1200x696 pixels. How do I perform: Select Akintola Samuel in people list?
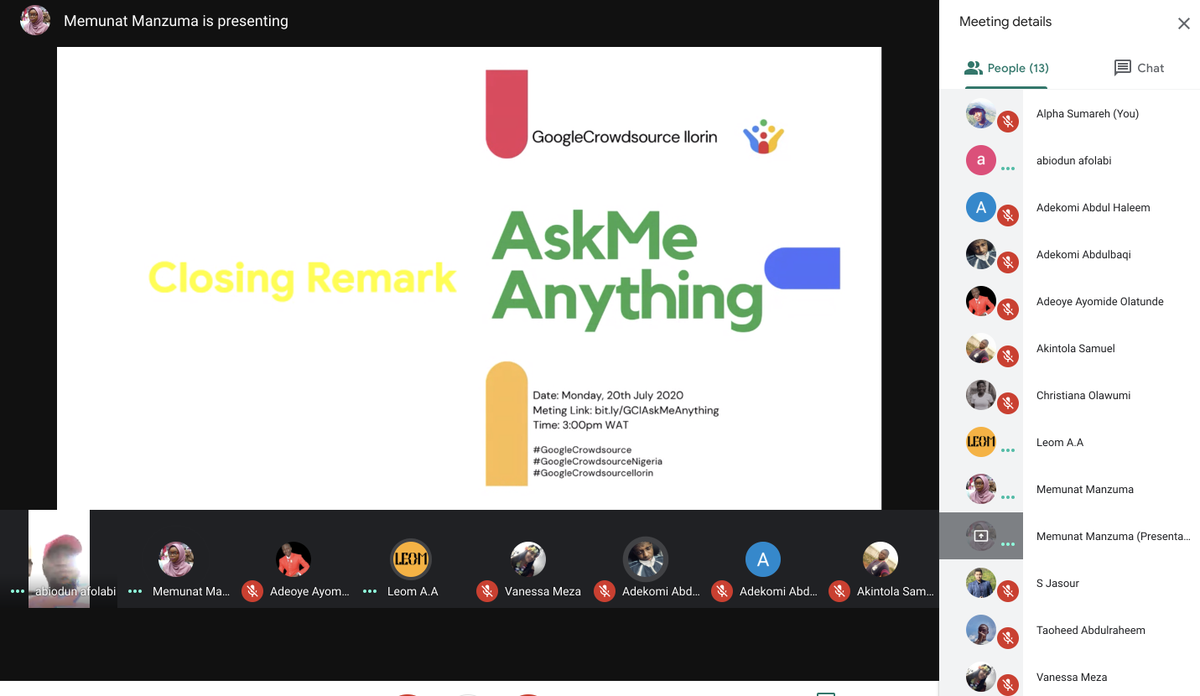click(x=1075, y=349)
